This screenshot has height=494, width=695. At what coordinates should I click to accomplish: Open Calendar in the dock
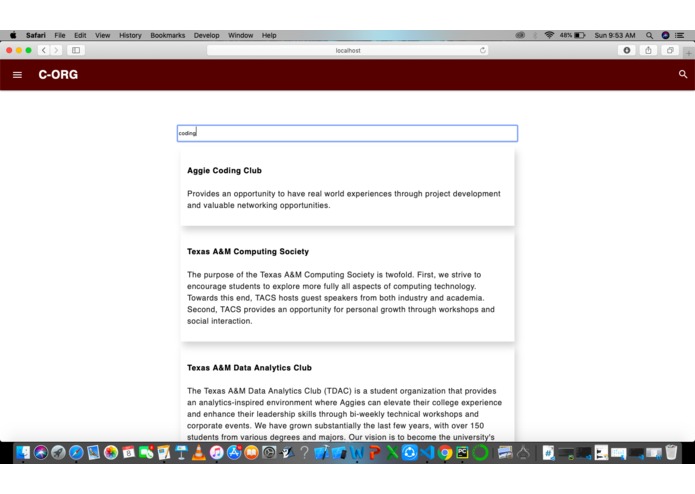129,453
